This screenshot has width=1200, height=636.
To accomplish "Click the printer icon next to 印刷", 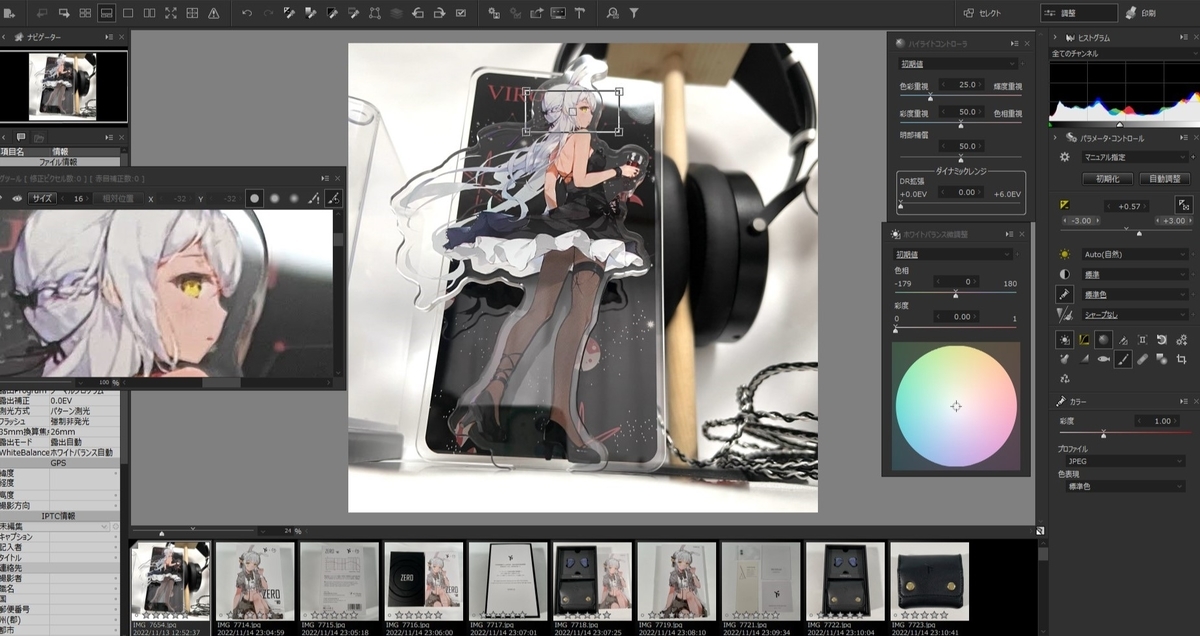I will tap(1130, 13).
